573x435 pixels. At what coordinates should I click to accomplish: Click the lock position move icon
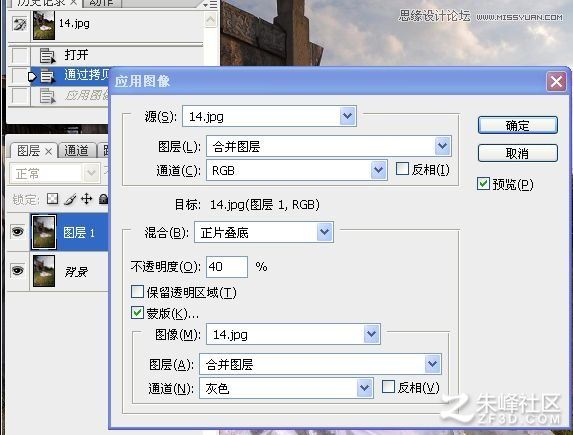click(87, 199)
